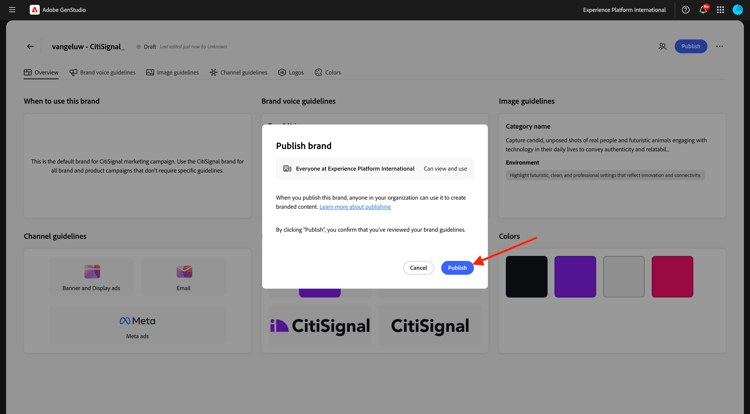The image size is (750, 414).
Task: Confirm Publish in the dialog
Action: (457, 268)
